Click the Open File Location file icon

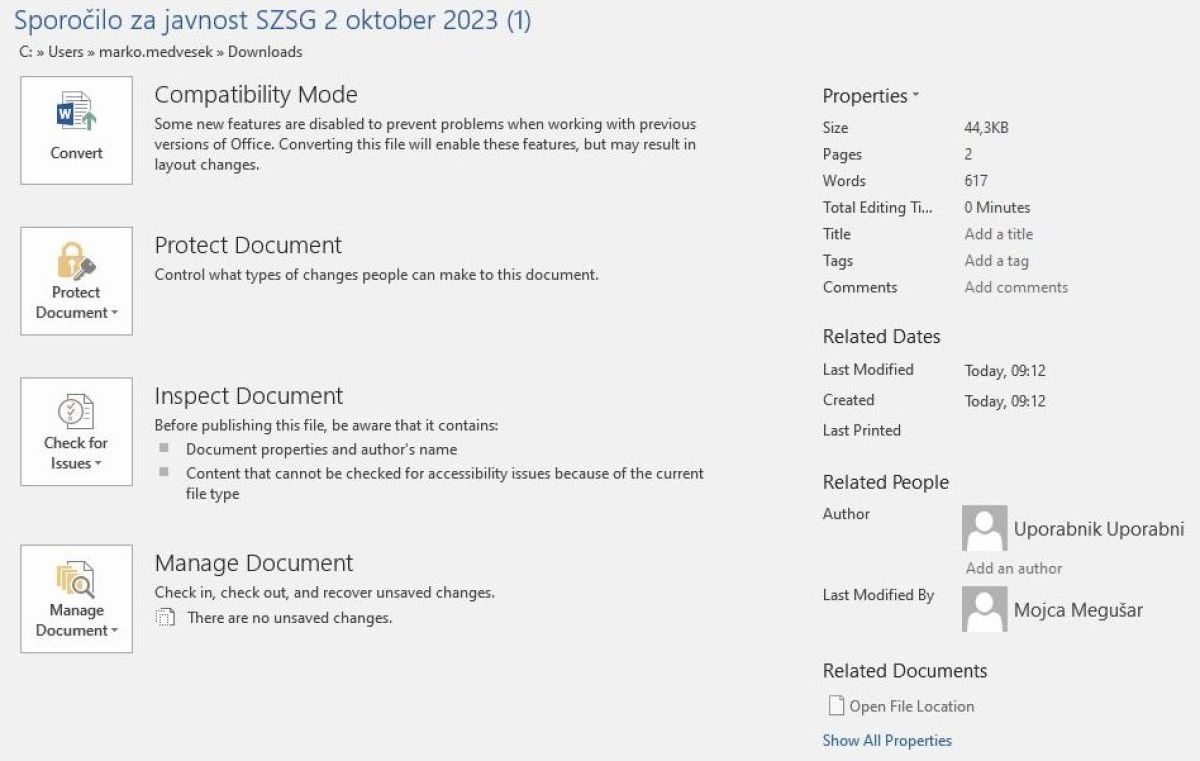(836, 706)
